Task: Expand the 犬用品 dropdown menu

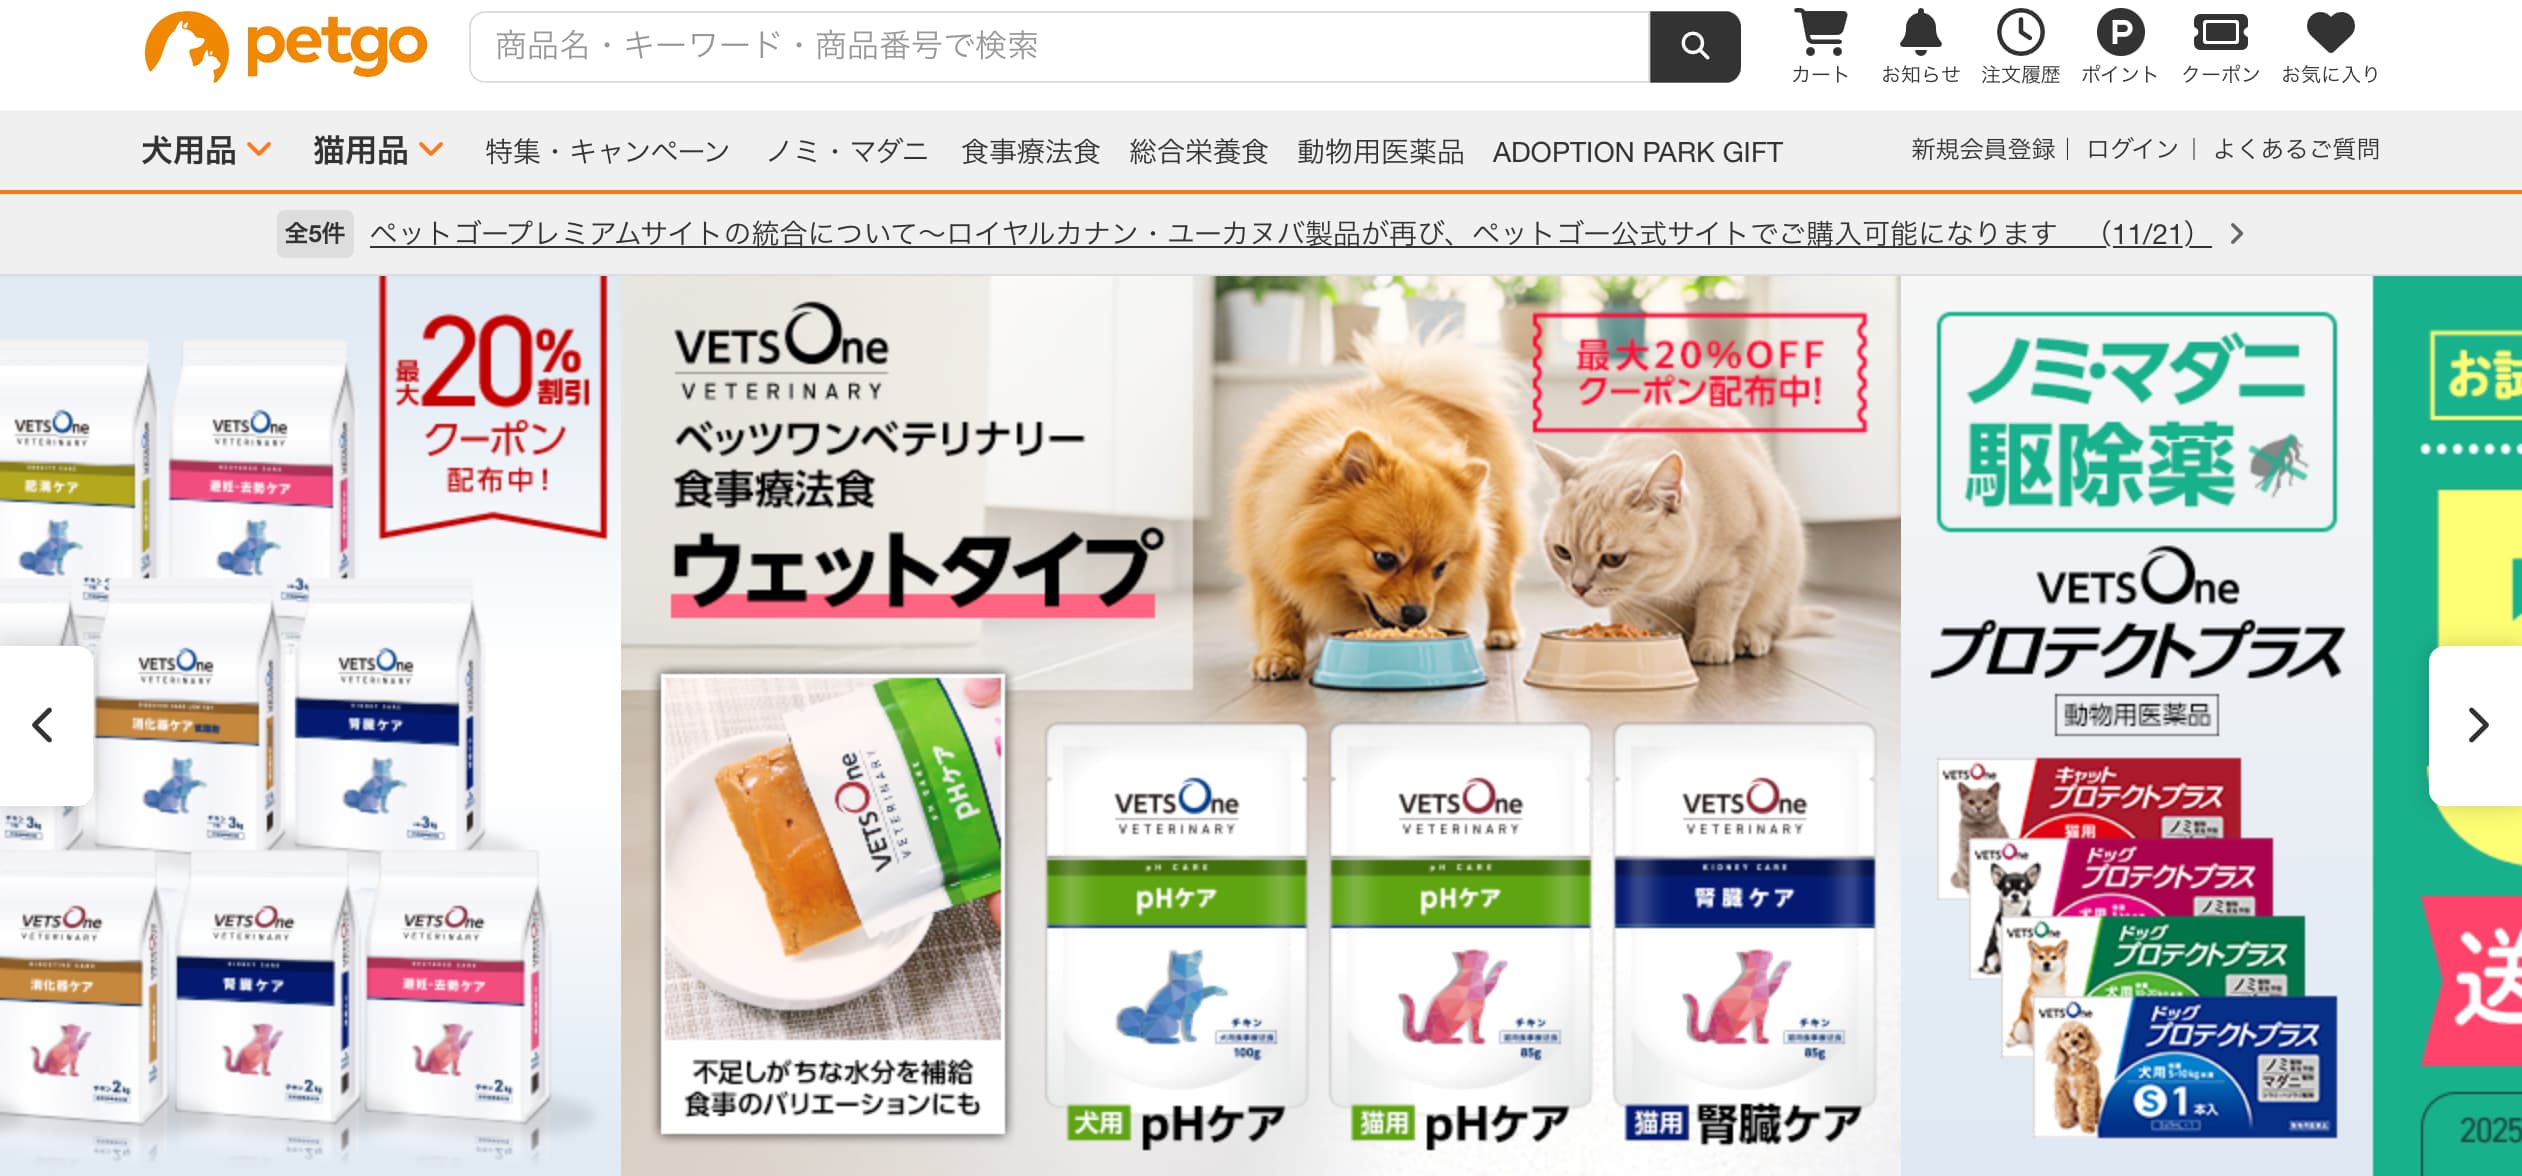Action: (x=206, y=151)
